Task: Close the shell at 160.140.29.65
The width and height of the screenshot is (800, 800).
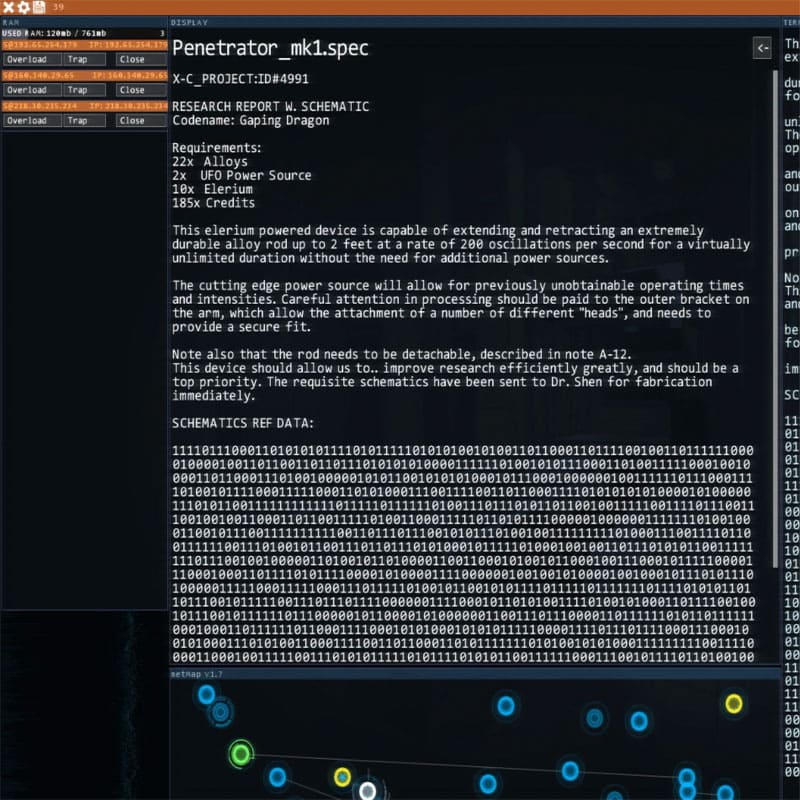Action: point(132,90)
